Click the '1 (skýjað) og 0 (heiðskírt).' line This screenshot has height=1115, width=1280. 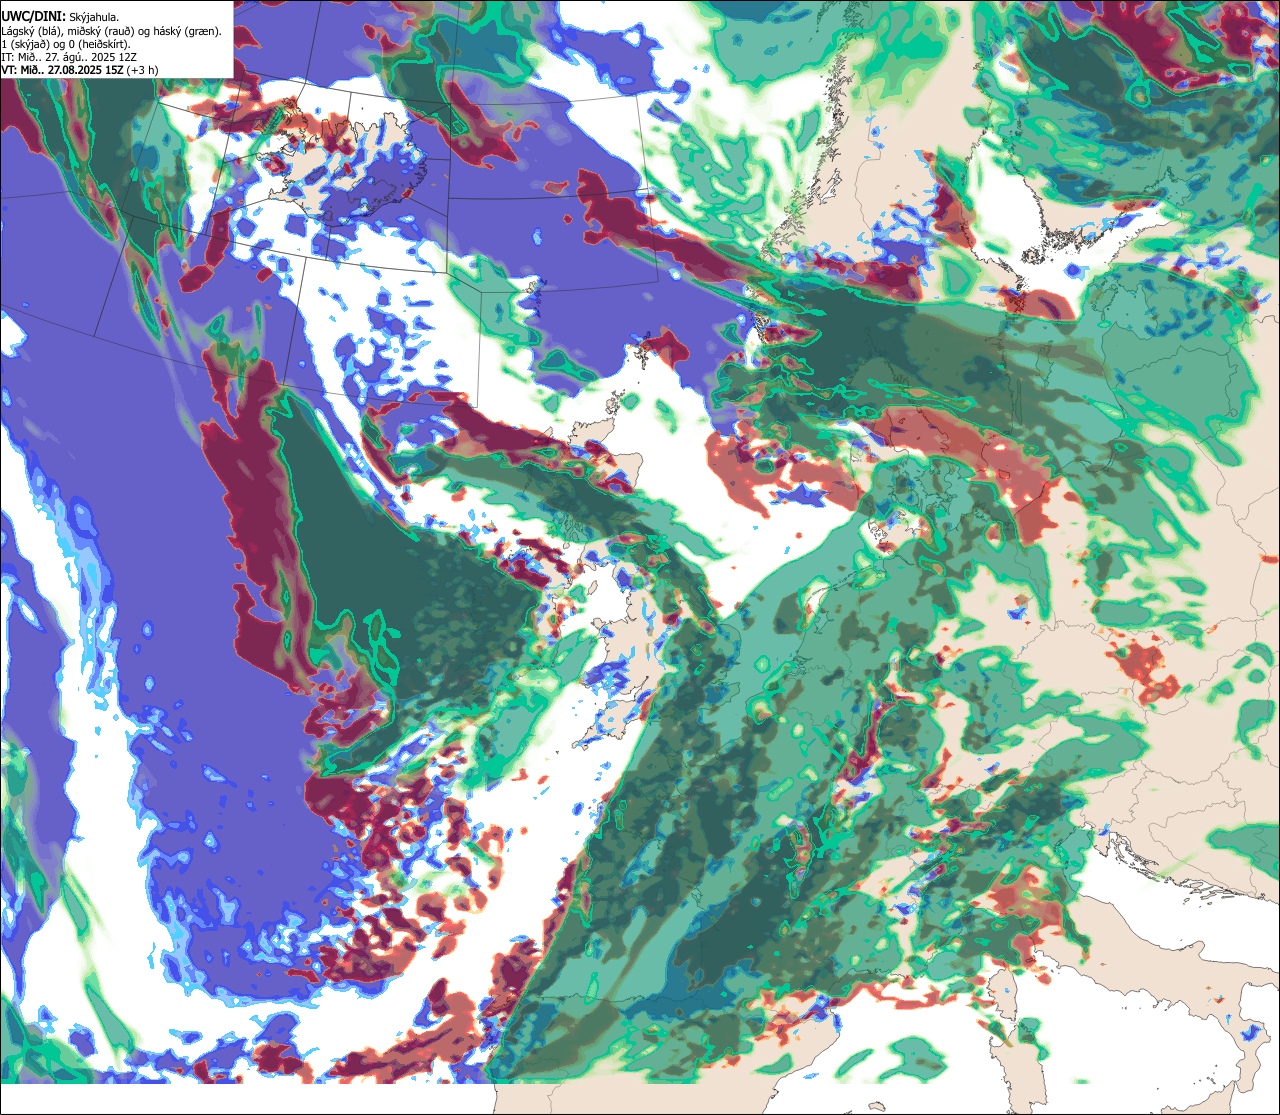click(66, 44)
